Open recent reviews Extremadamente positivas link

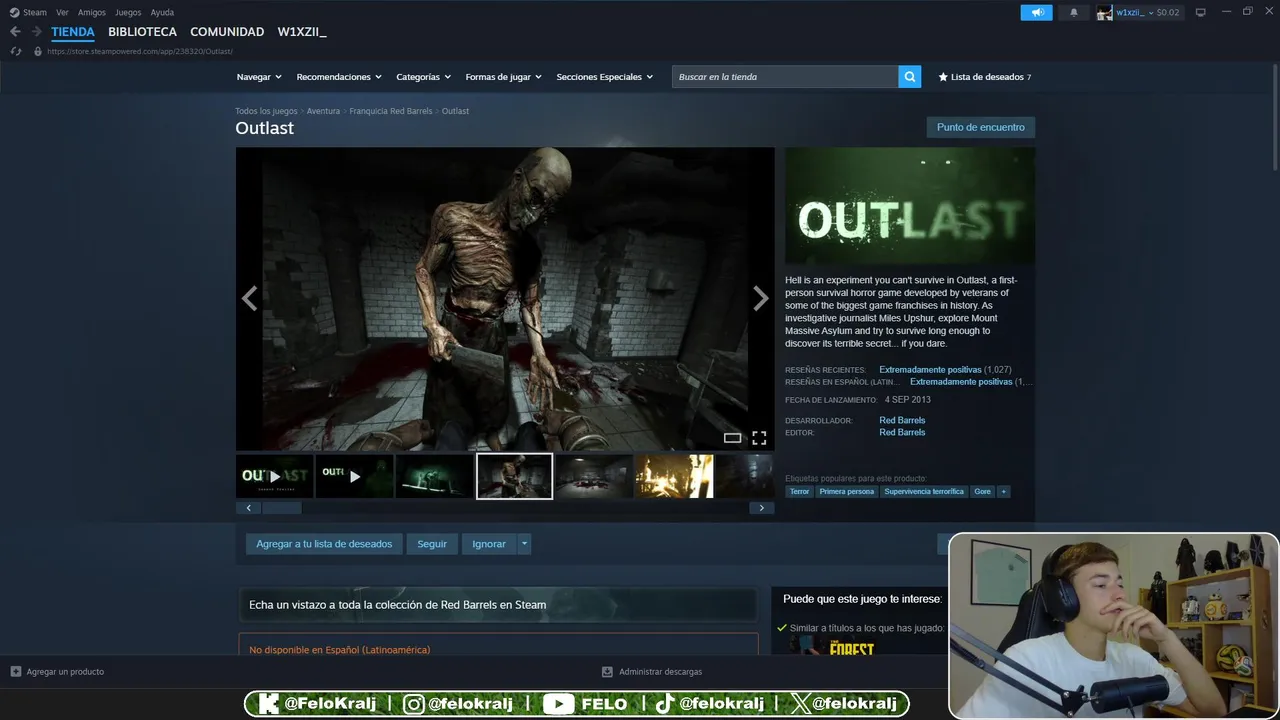click(x=930, y=370)
